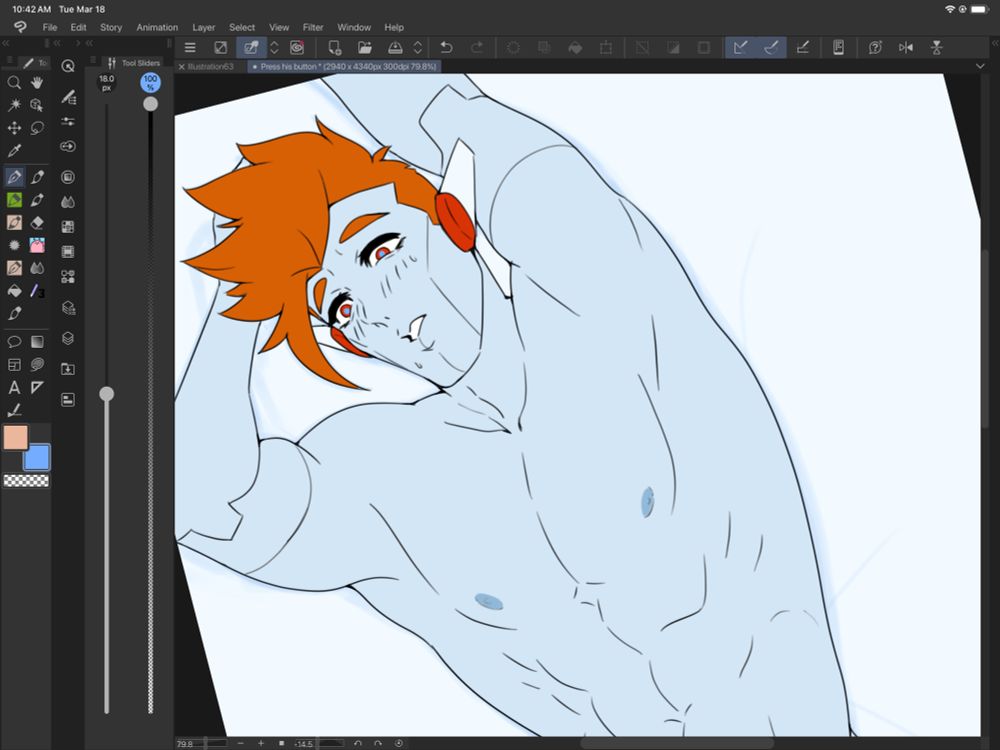Click the zoom in plus button

tap(261, 744)
